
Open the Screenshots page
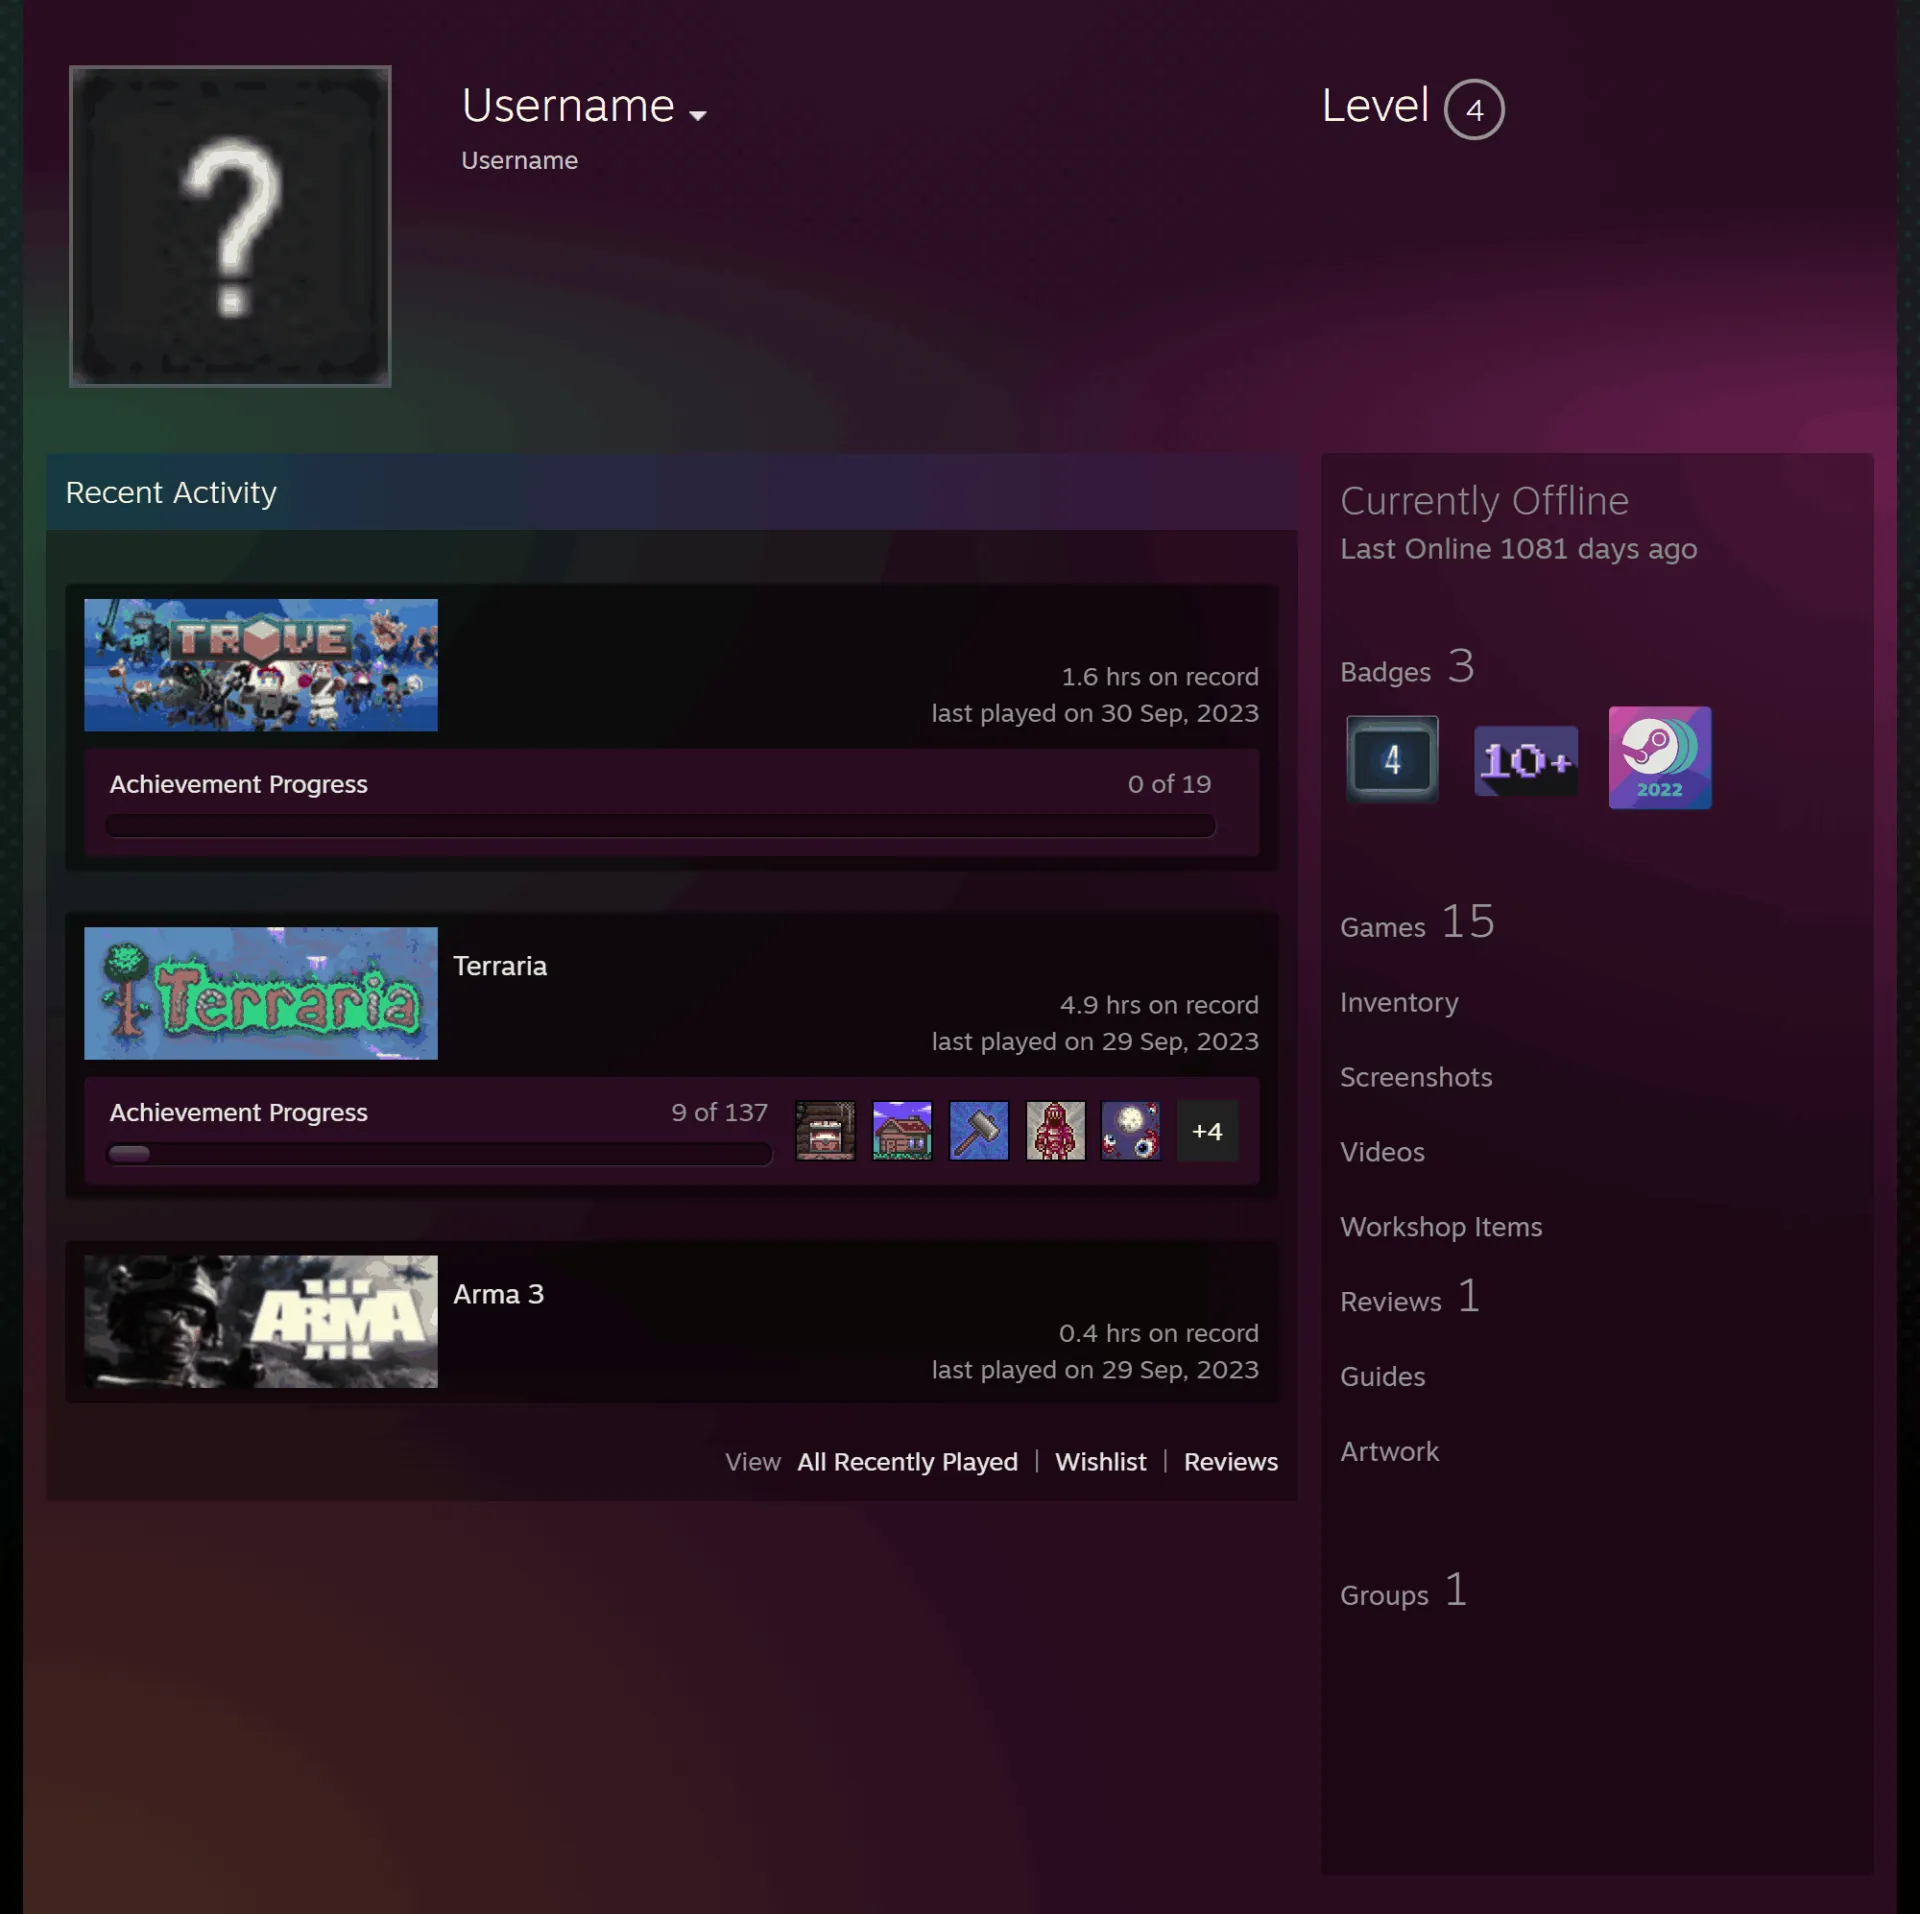click(x=1416, y=1077)
